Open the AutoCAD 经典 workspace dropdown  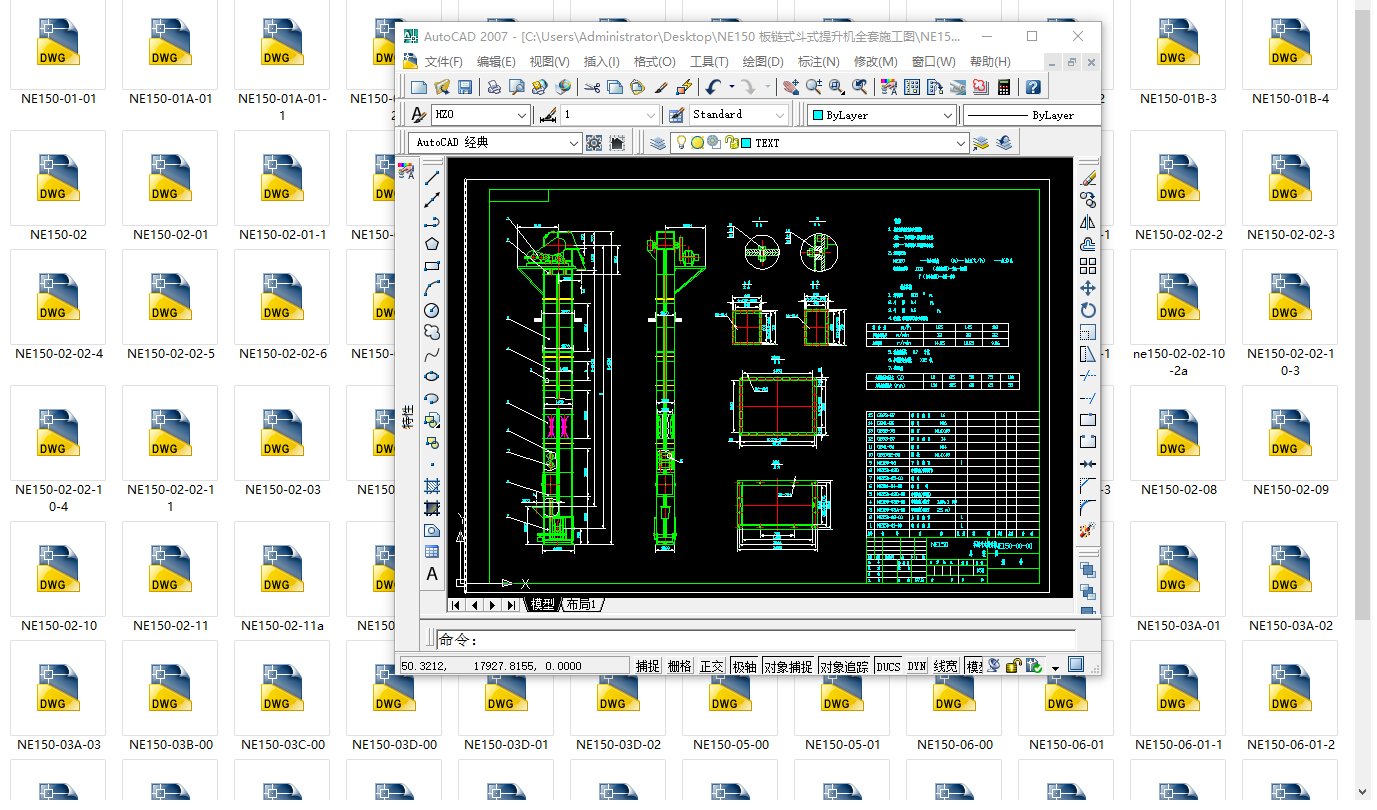click(573, 143)
